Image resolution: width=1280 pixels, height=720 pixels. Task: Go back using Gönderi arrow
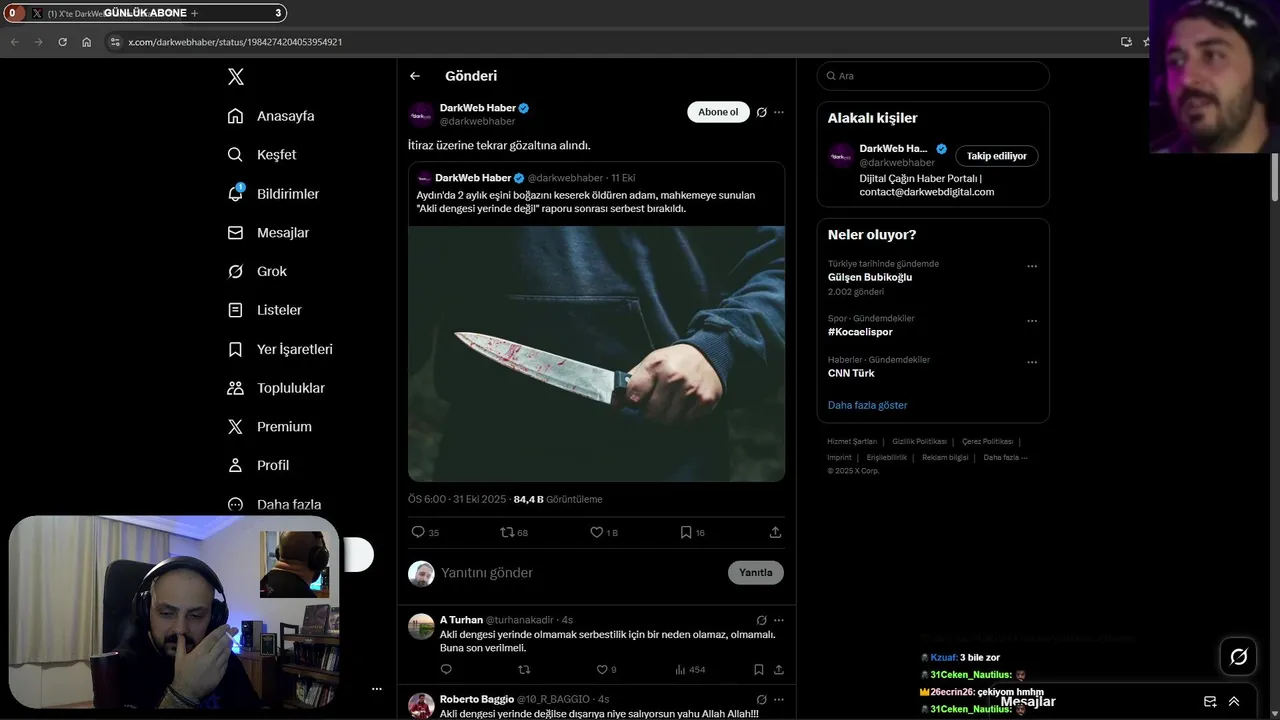(415, 76)
